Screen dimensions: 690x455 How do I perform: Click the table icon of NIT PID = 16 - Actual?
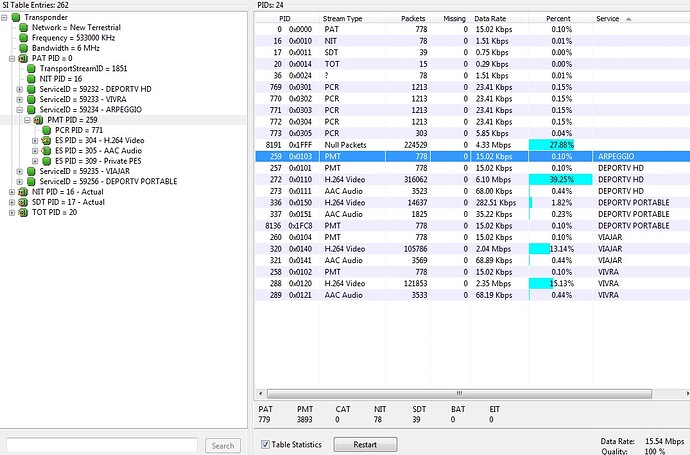pyautogui.click(x=23, y=192)
